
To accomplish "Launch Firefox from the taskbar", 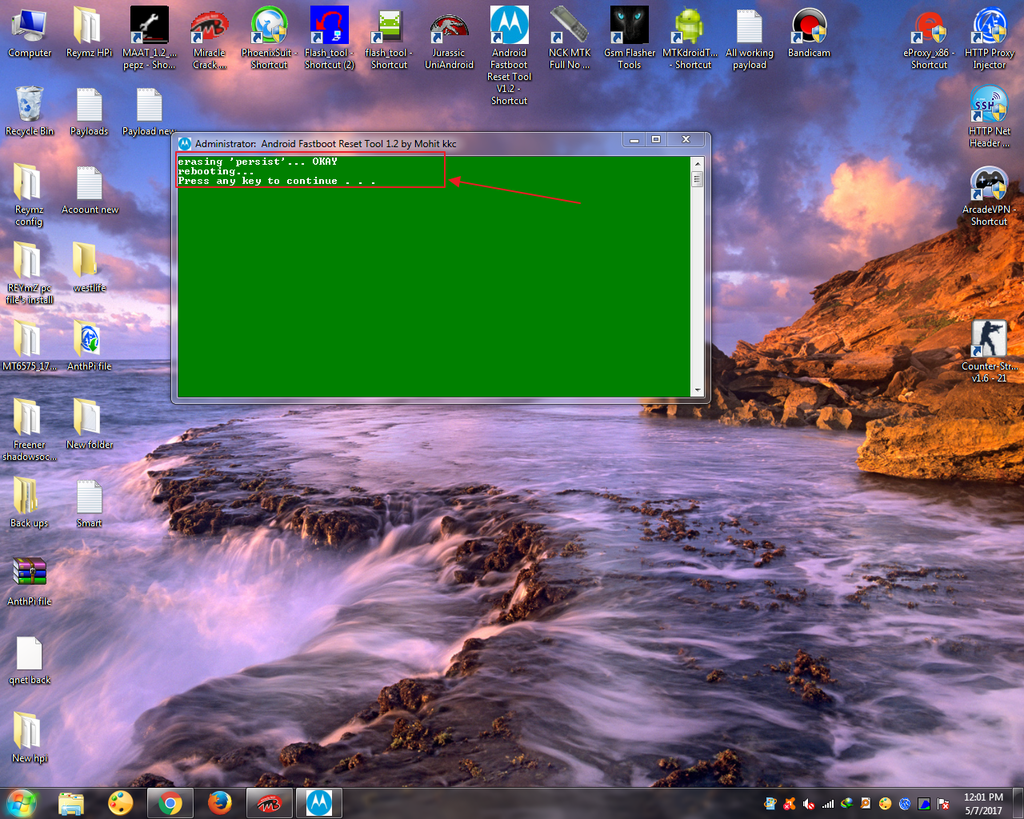I will point(220,802).
